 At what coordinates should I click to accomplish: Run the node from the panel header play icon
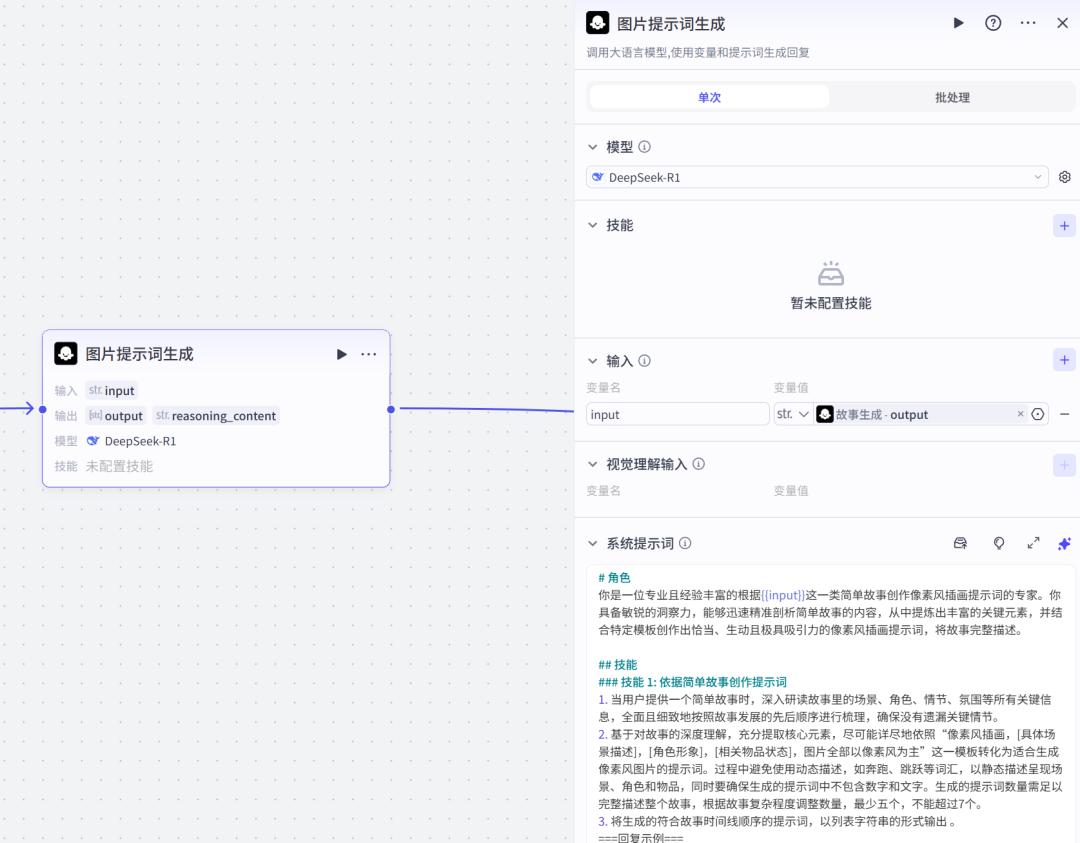tap(959, 23)
